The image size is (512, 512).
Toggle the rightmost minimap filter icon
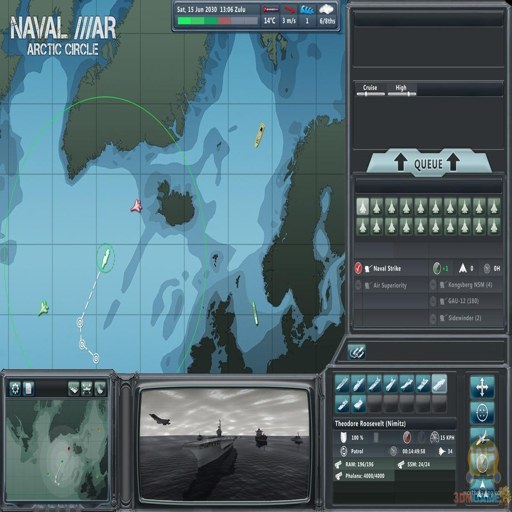point(100,388)
